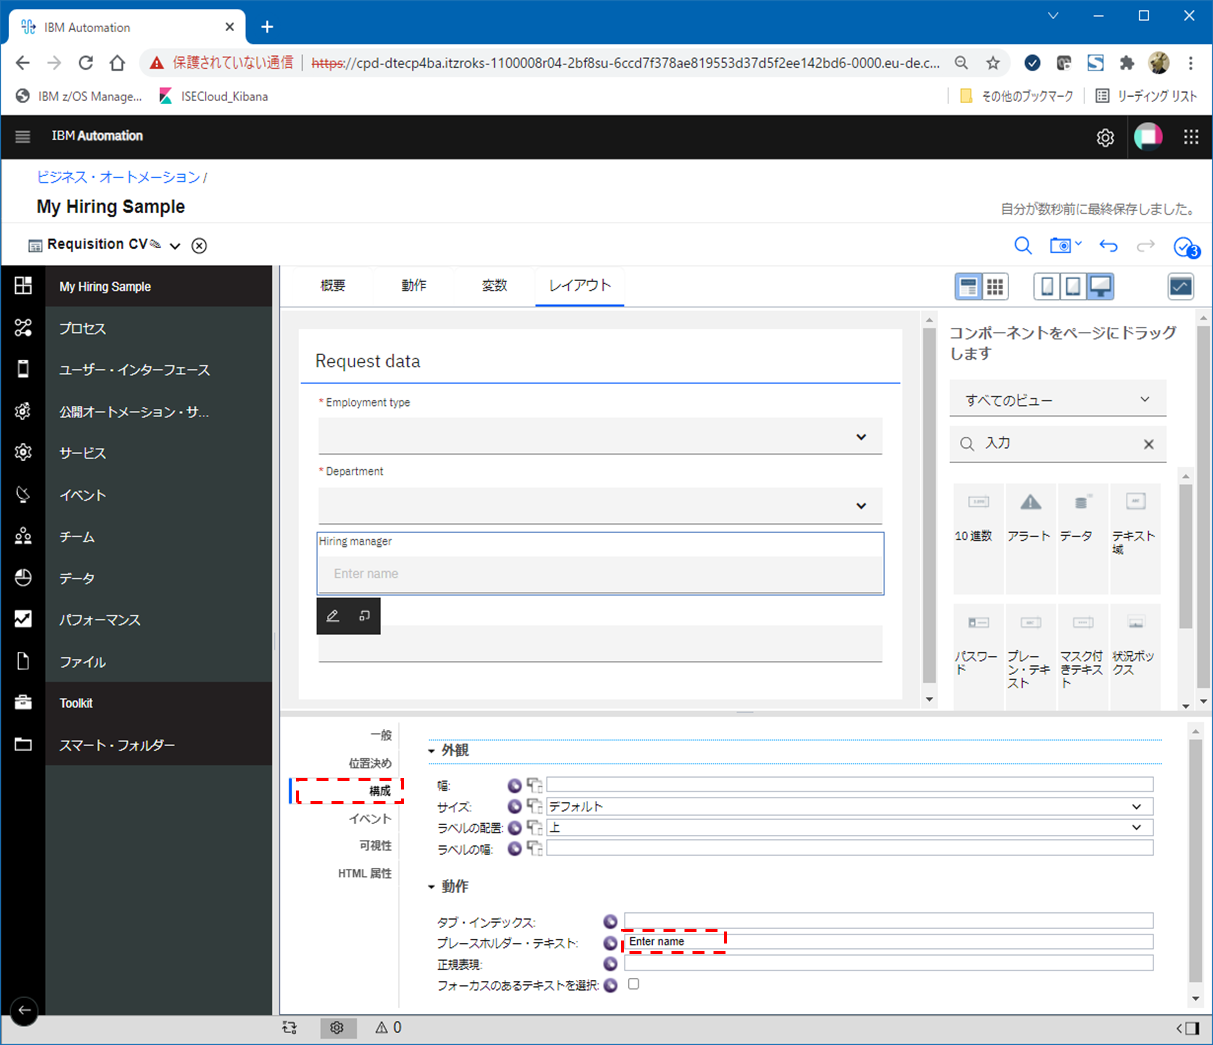Select the 可視性 properties tab
The height and width of the screenshot is (1045, 1213).
pos(375,846)
